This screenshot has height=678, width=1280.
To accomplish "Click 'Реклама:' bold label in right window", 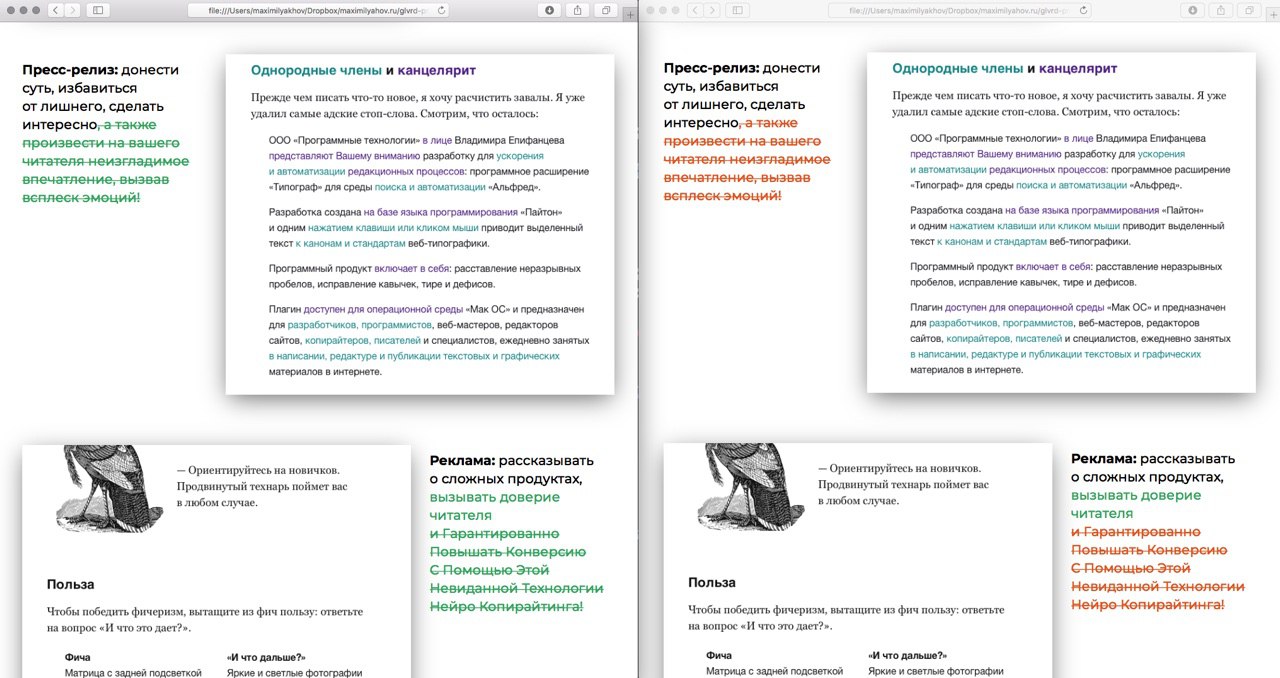I will (x=1103, y=459).
